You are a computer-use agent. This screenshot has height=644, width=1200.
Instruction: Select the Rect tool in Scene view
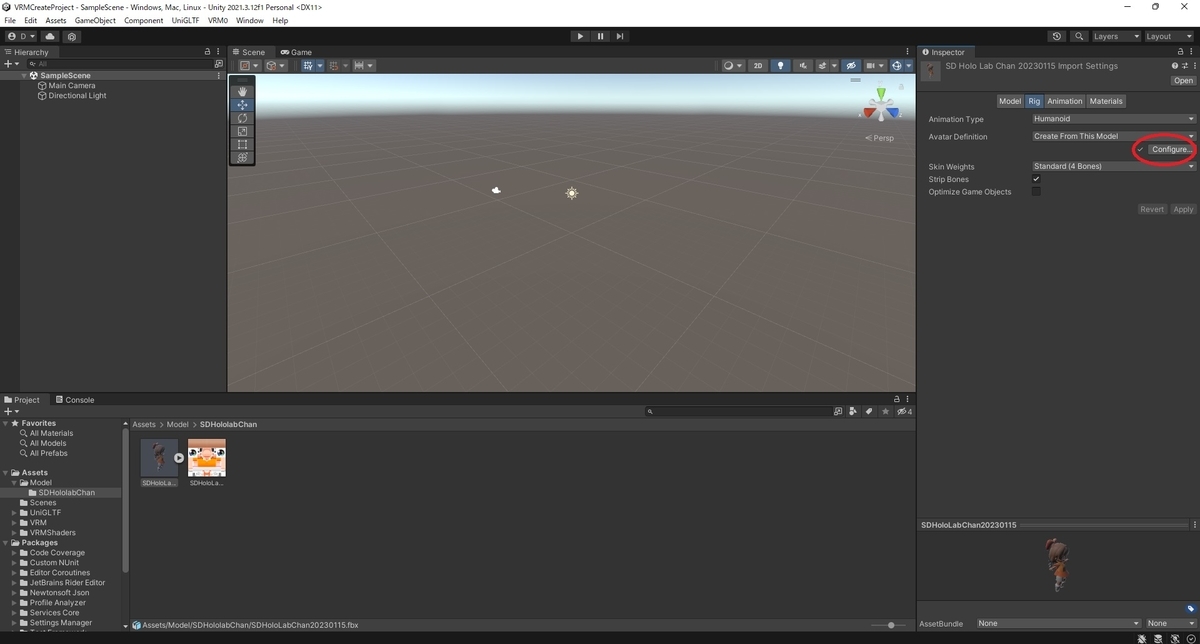[x=242, y=144]
